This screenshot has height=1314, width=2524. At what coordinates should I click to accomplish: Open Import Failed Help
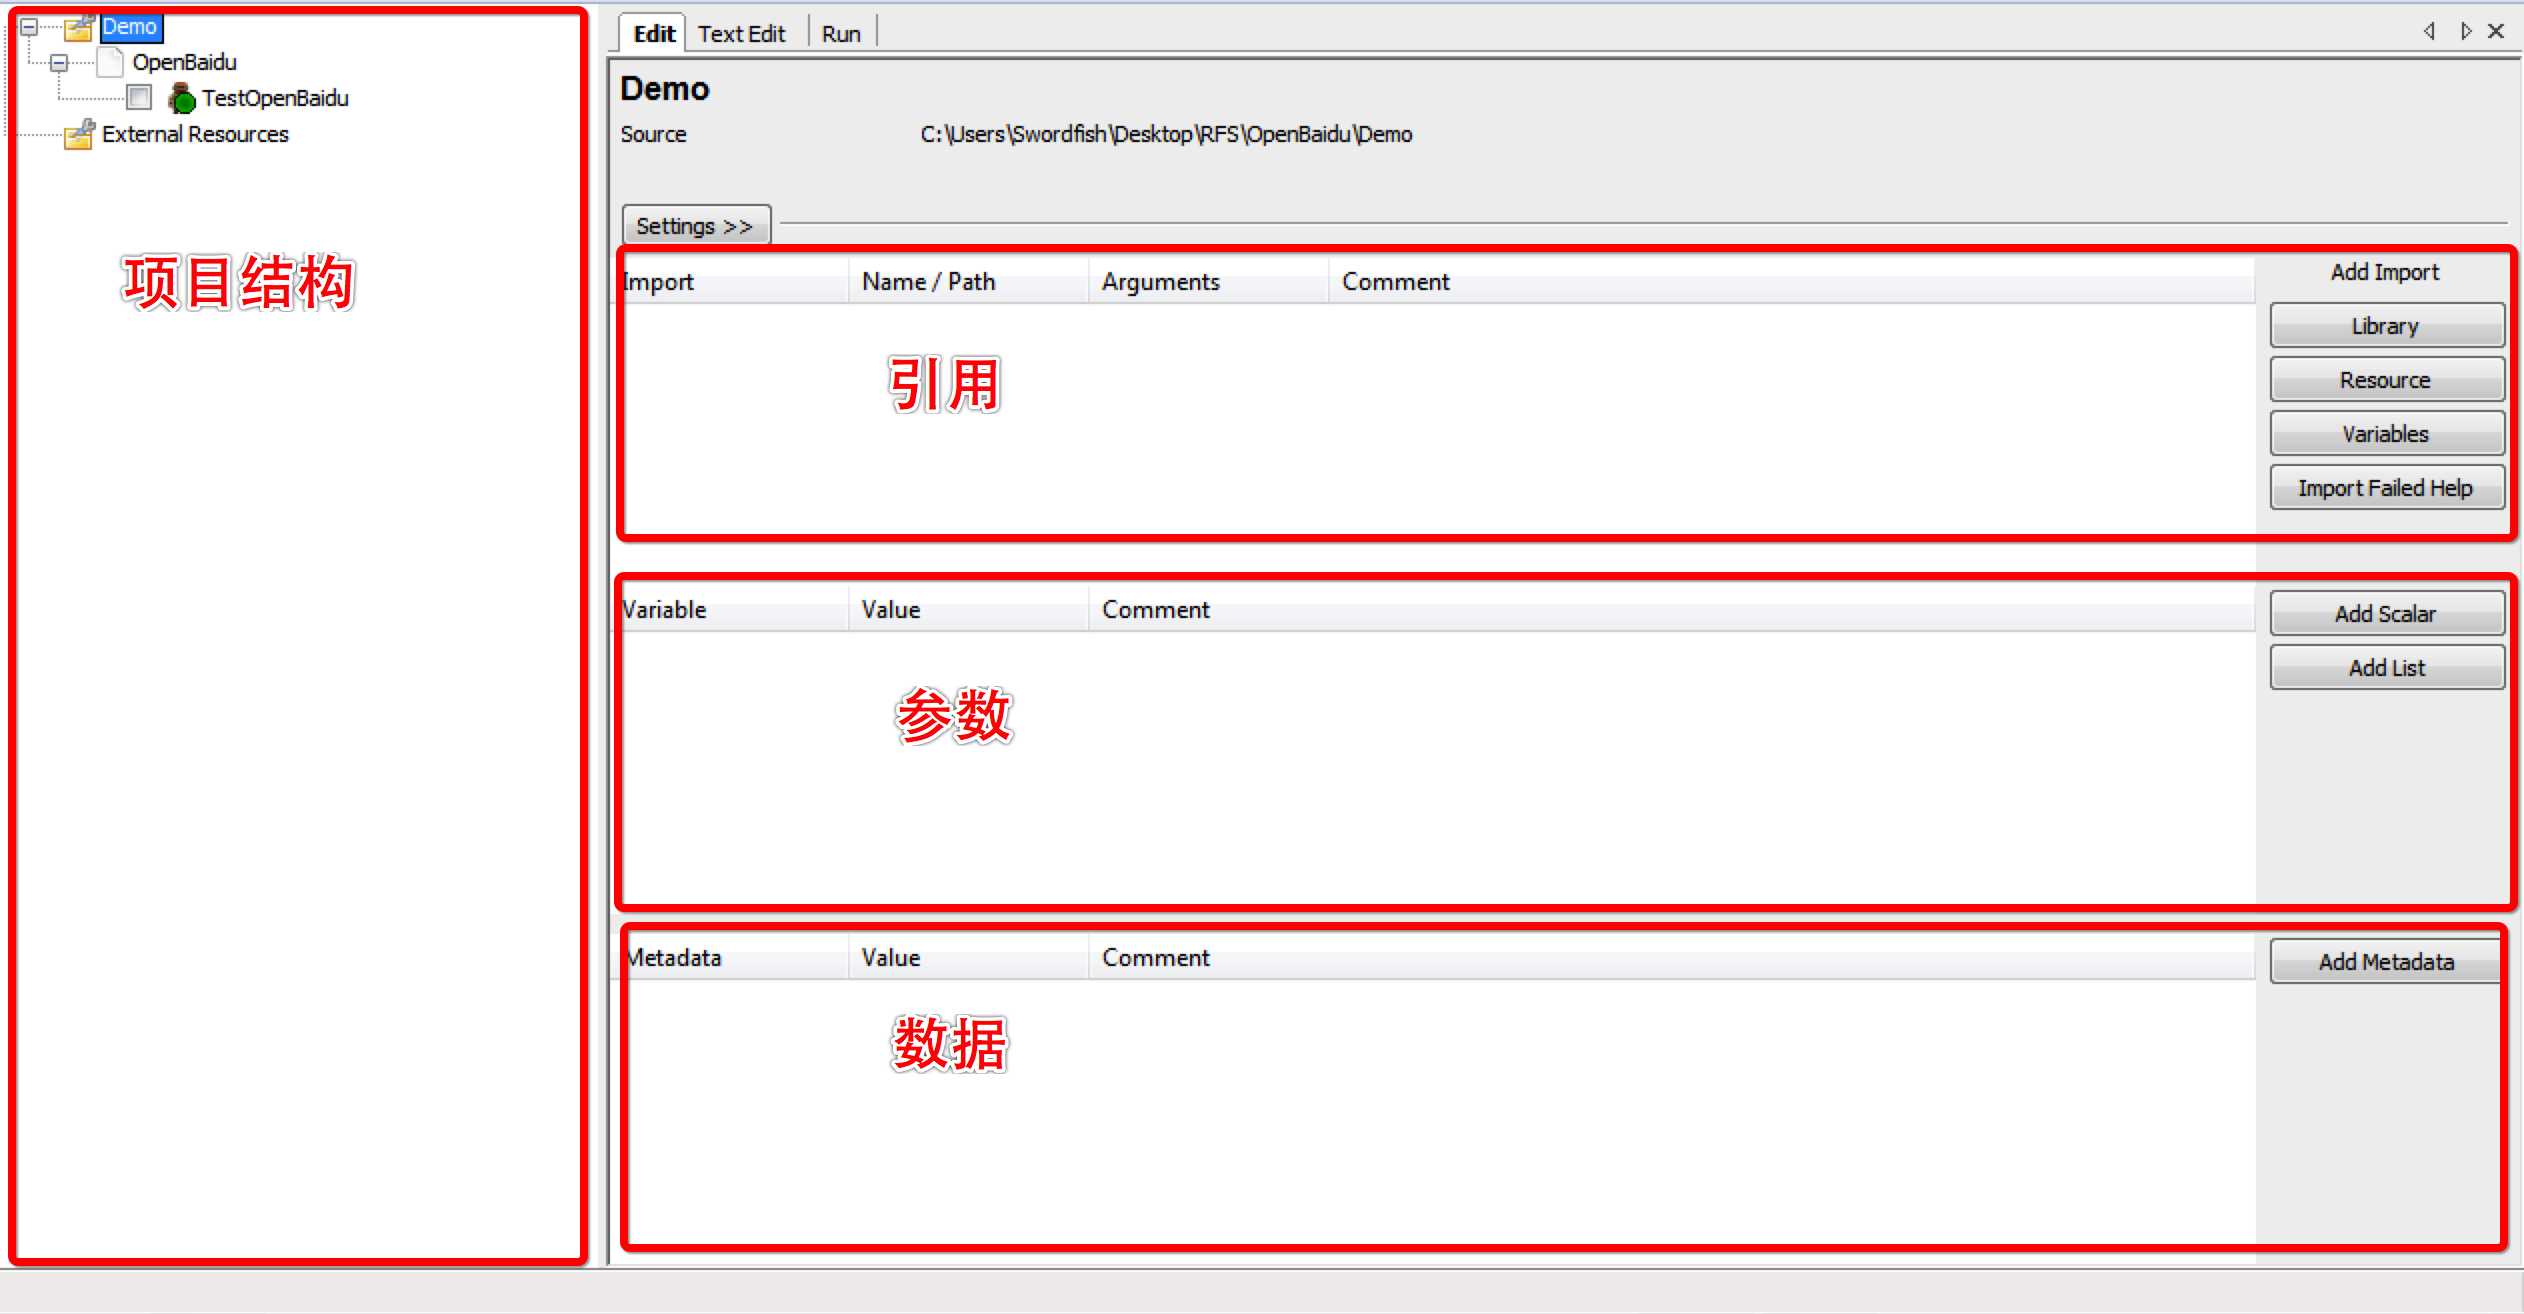coord(2387,488)
